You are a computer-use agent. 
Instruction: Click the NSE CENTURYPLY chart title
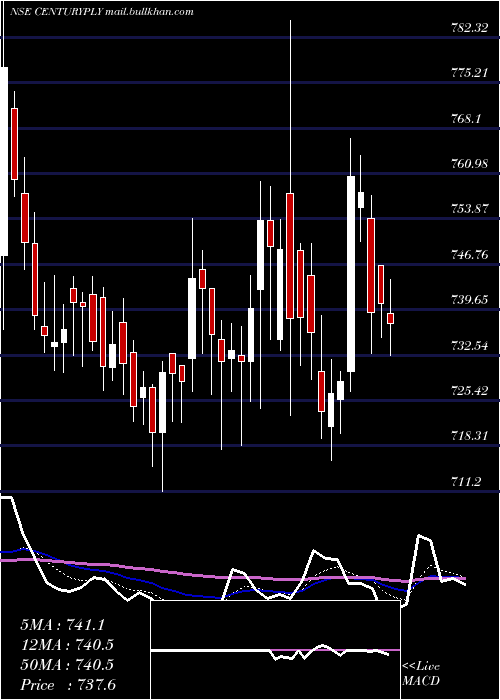point(56,12)
